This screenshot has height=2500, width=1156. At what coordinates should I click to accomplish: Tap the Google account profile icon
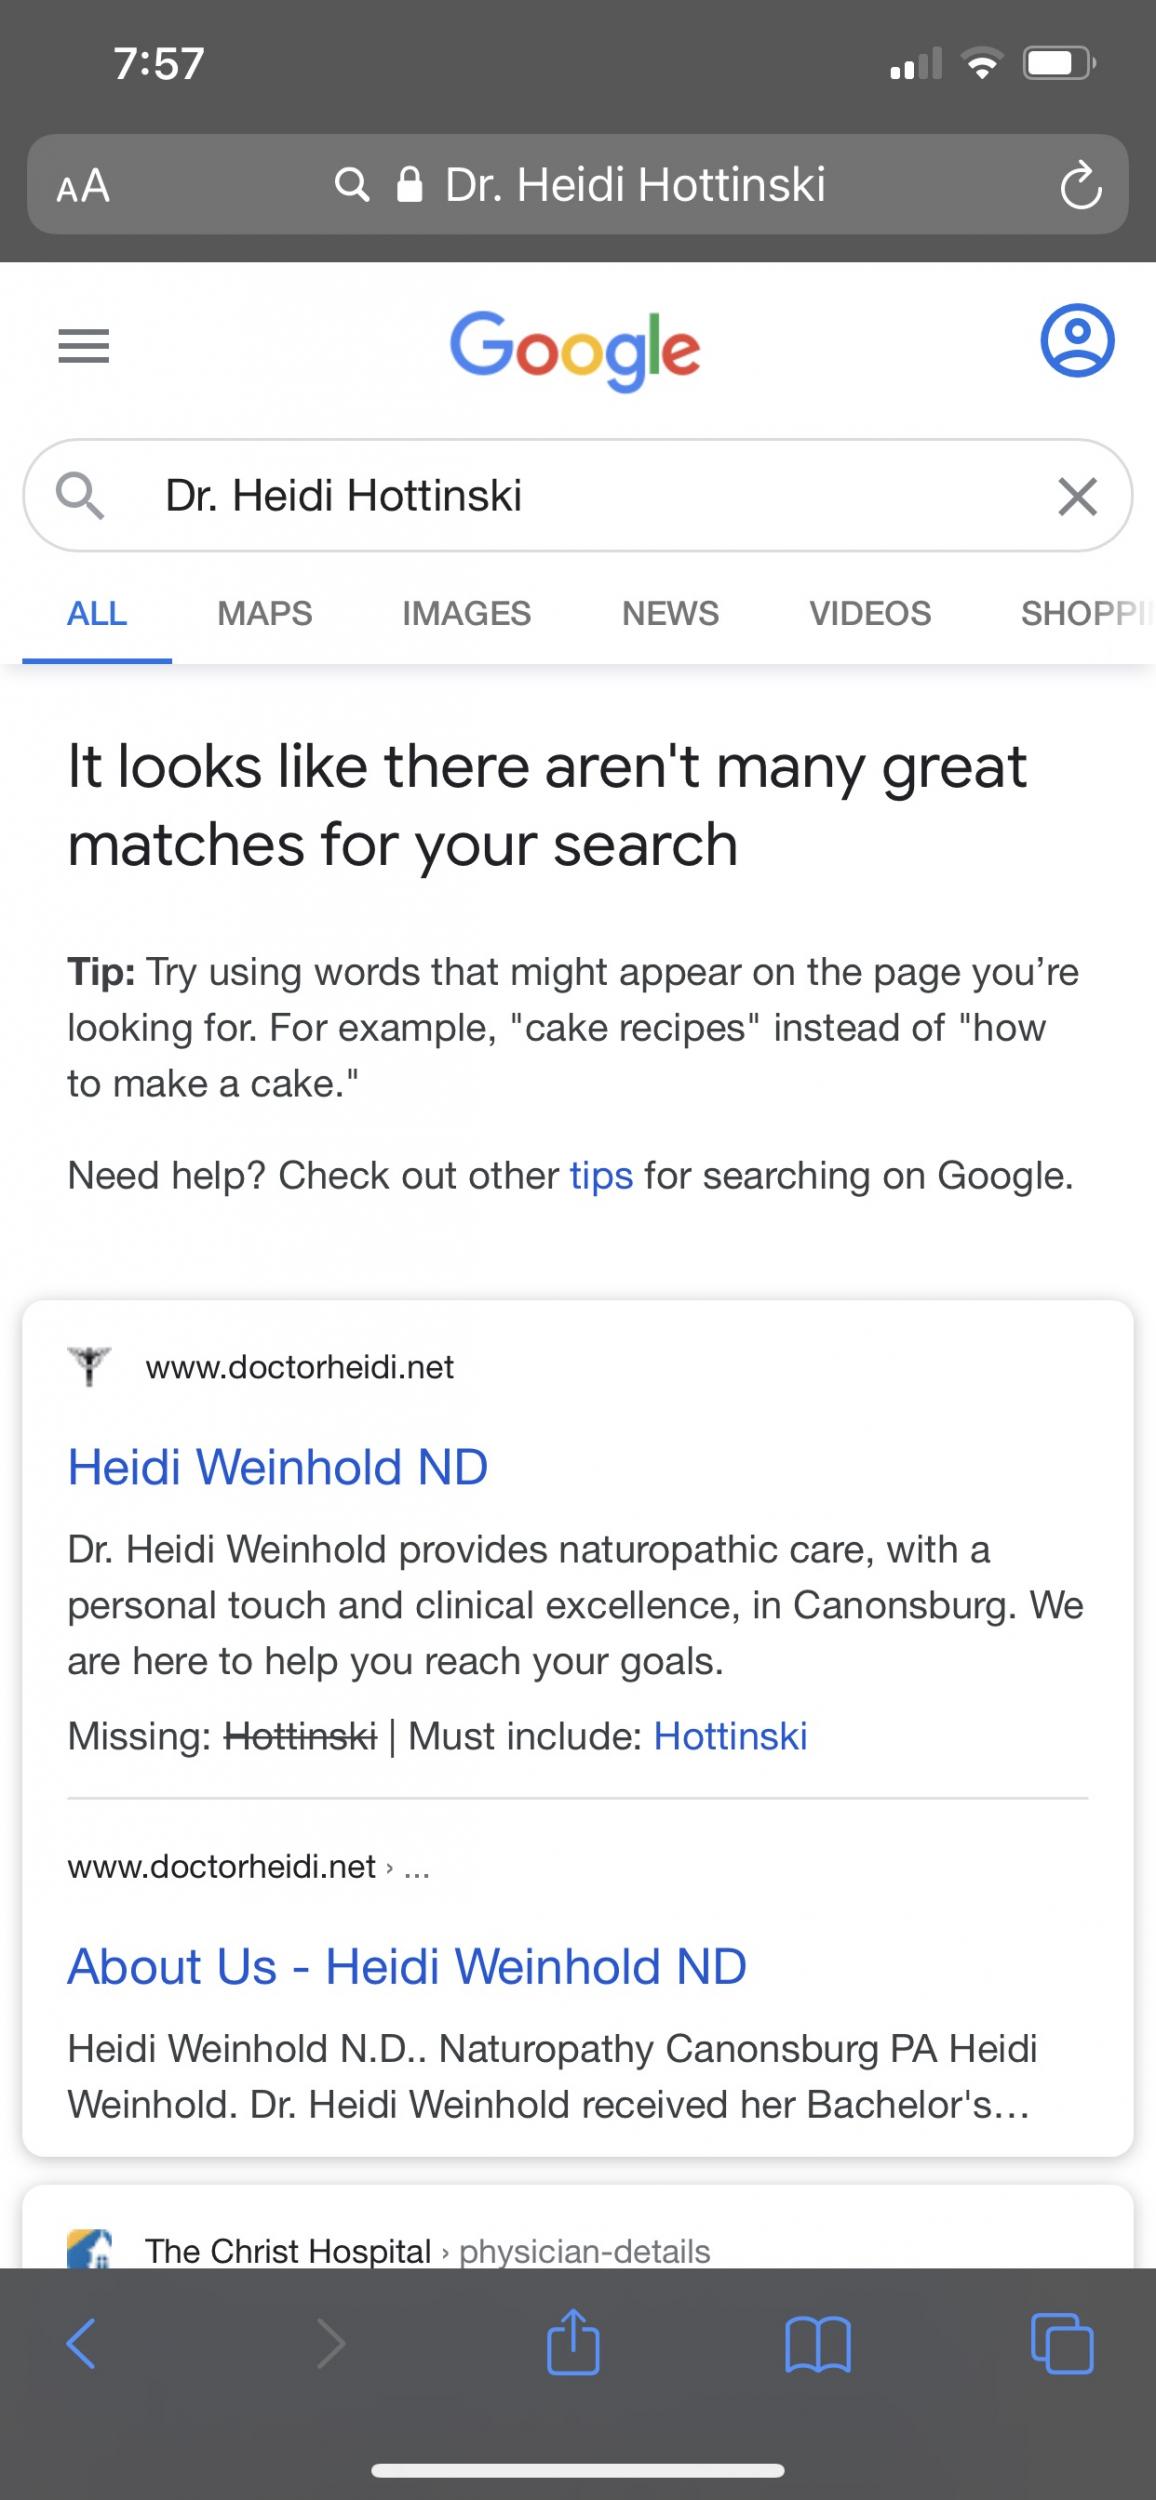tap(1077, 341)
